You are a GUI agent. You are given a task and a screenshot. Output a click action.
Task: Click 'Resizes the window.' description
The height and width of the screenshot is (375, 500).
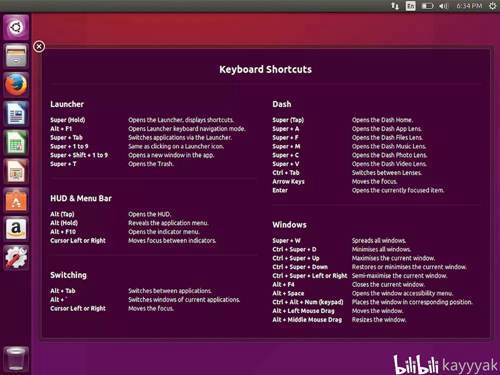379,320
